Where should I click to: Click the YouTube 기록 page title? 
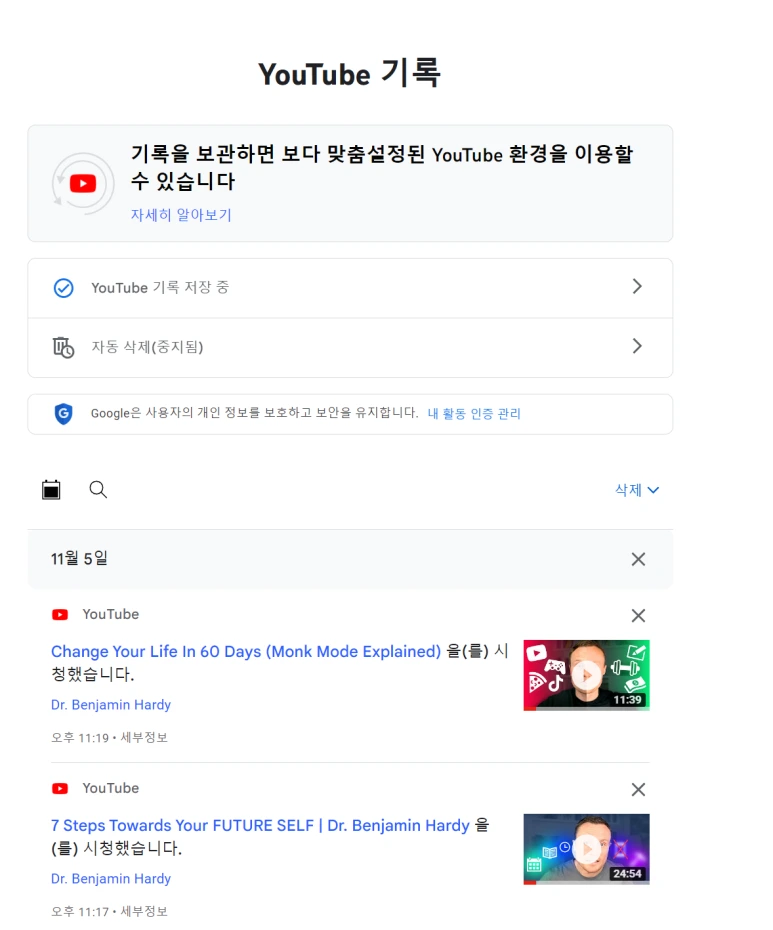click(x=349, y=74)
